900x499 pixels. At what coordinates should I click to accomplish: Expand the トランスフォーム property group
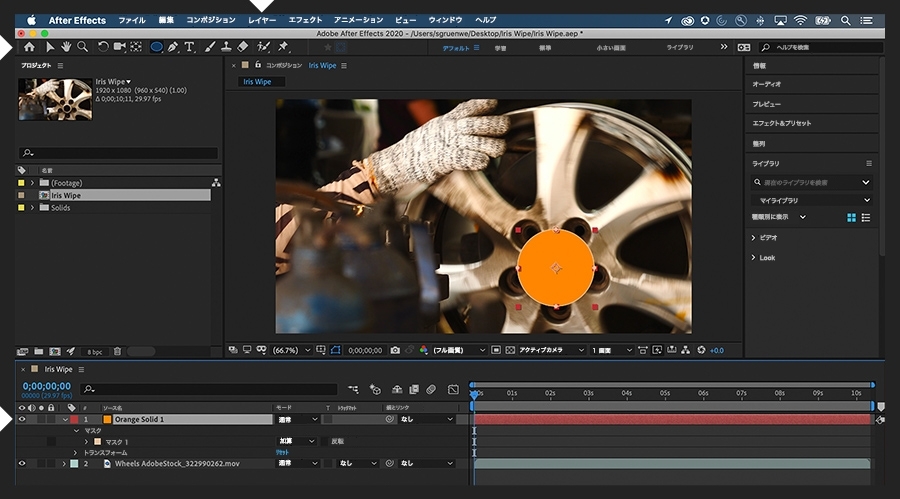(74, 452)
